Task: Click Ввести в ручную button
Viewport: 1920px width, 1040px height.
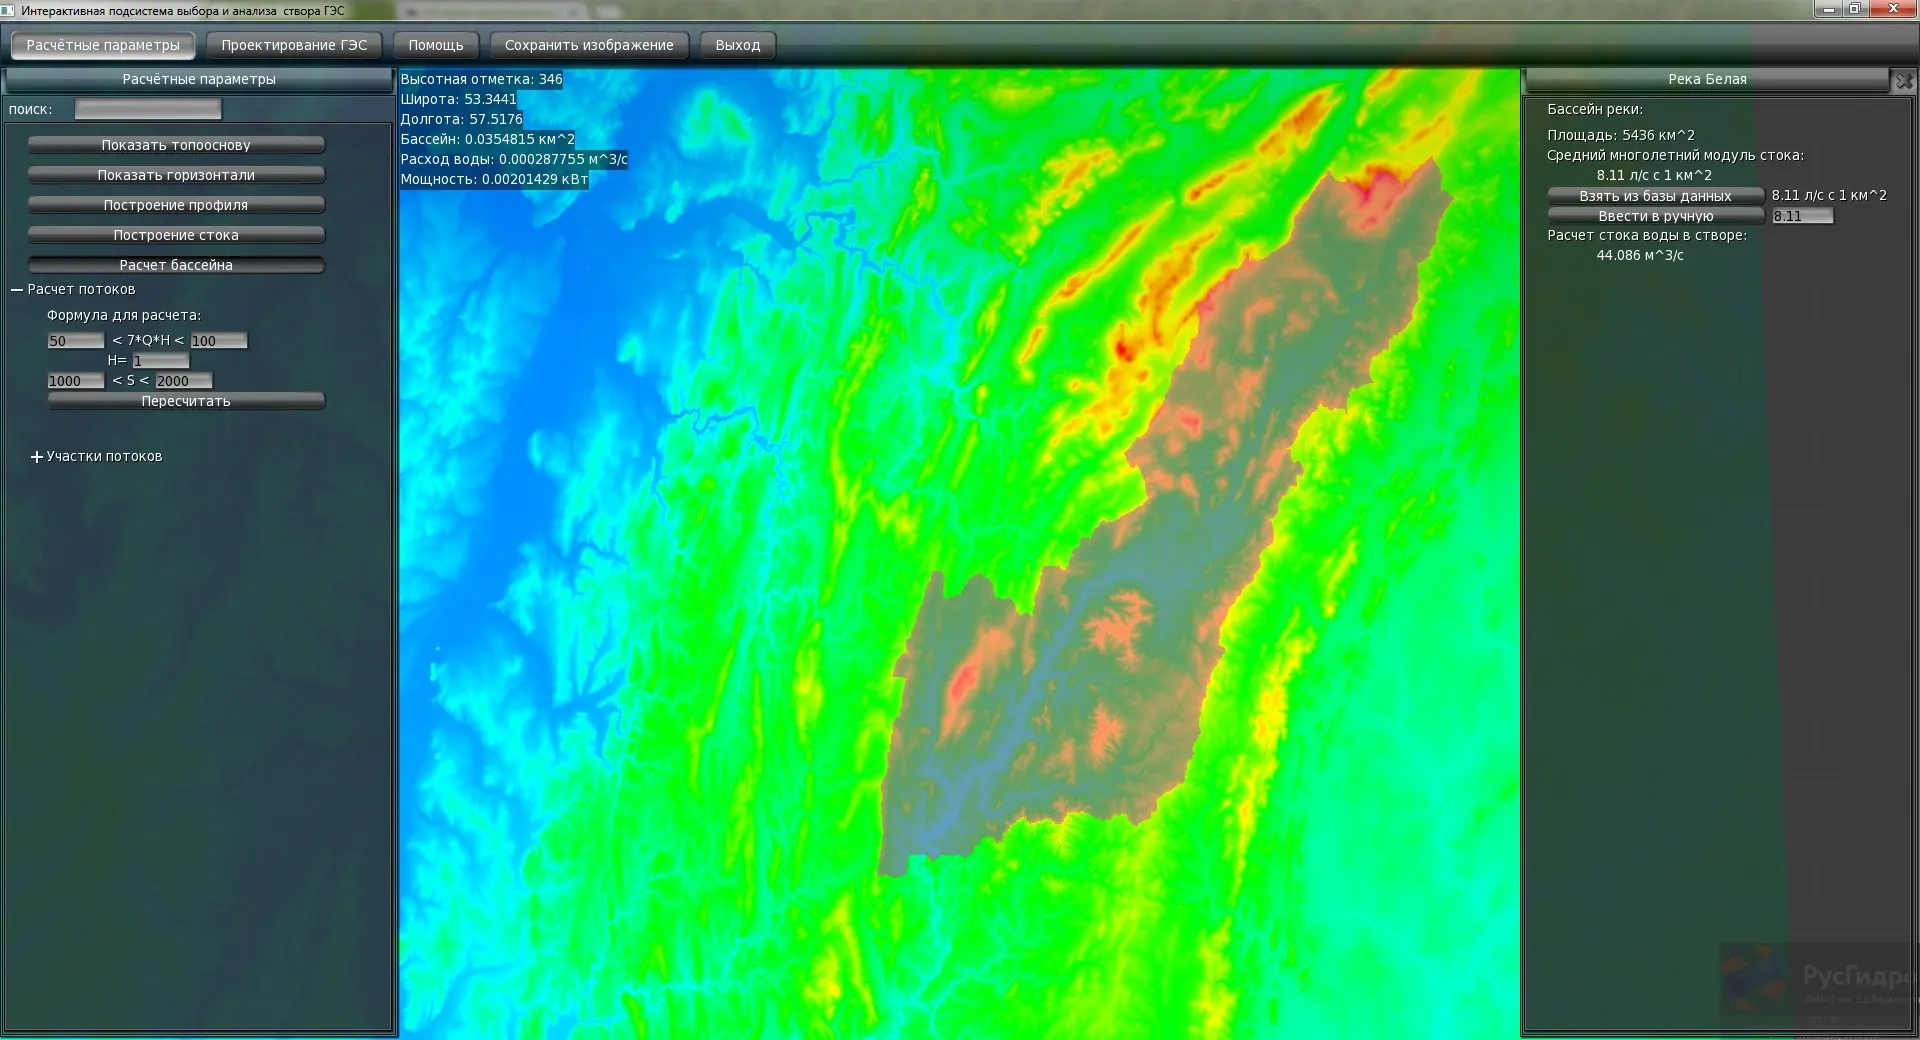Action: click(x=1655, y=216)
